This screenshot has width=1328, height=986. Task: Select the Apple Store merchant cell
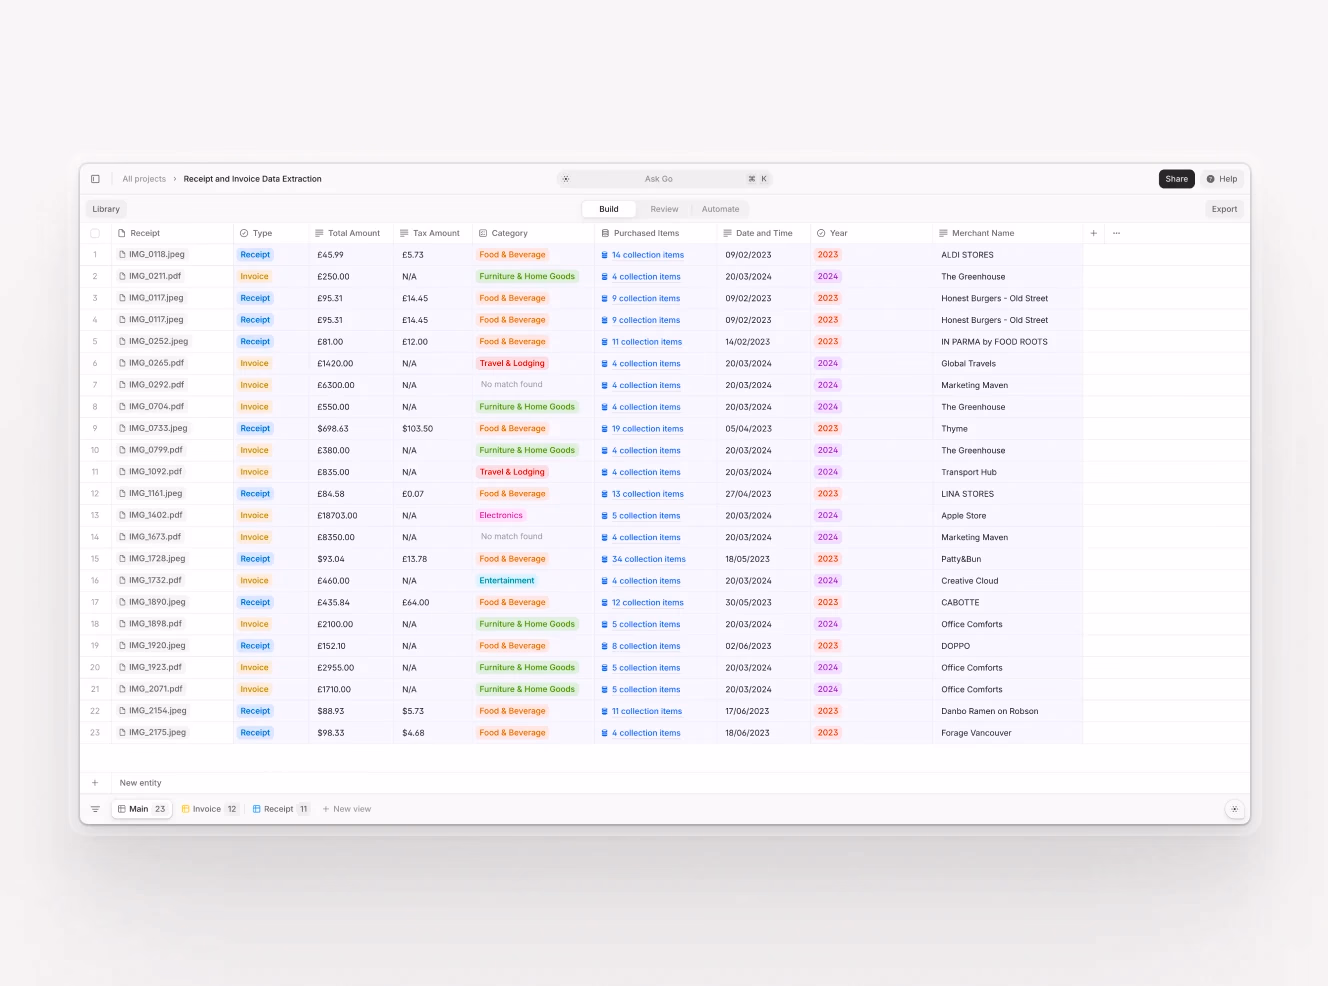click(1007, 516)
